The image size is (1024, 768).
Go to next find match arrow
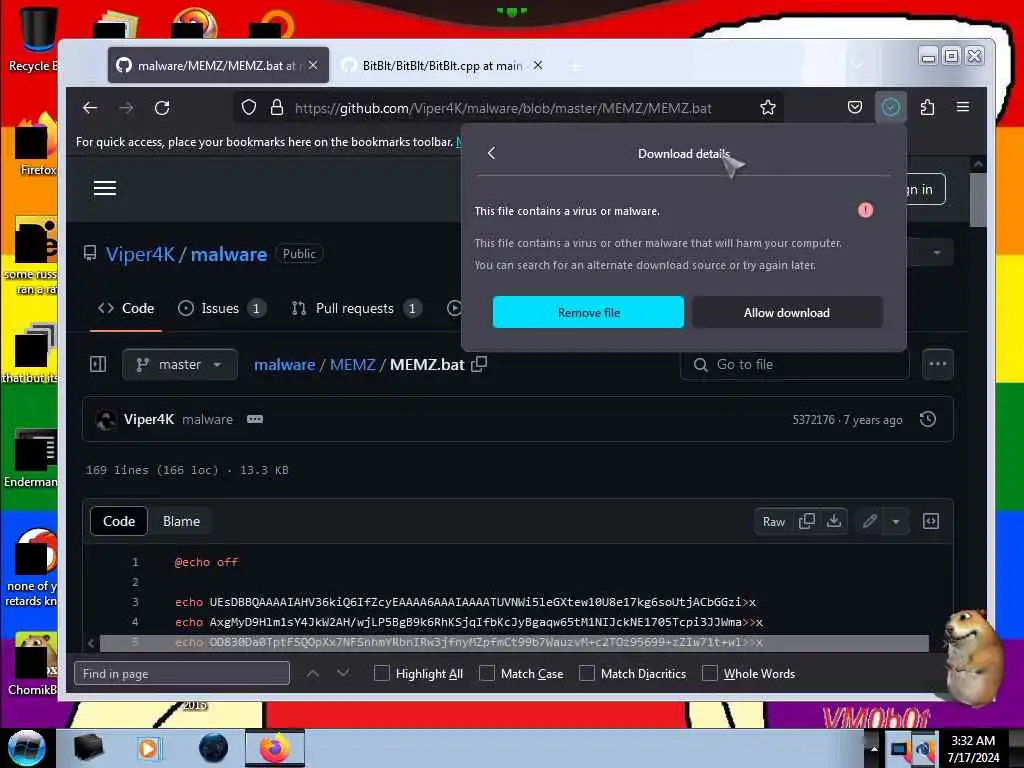(x=343, y=673)
